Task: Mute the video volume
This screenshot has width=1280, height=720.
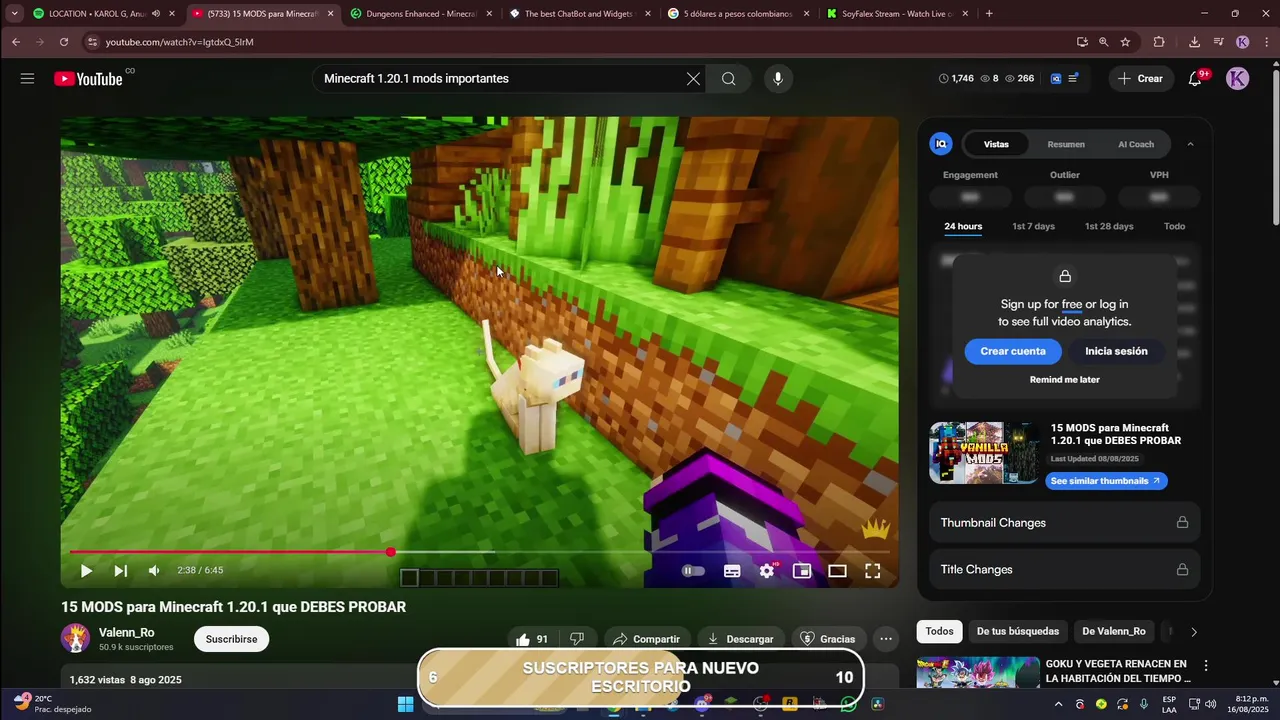Action: click(154, 571)
